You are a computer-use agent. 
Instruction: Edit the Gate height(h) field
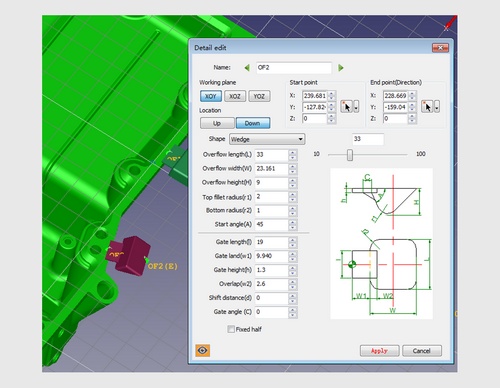[271, 270]
